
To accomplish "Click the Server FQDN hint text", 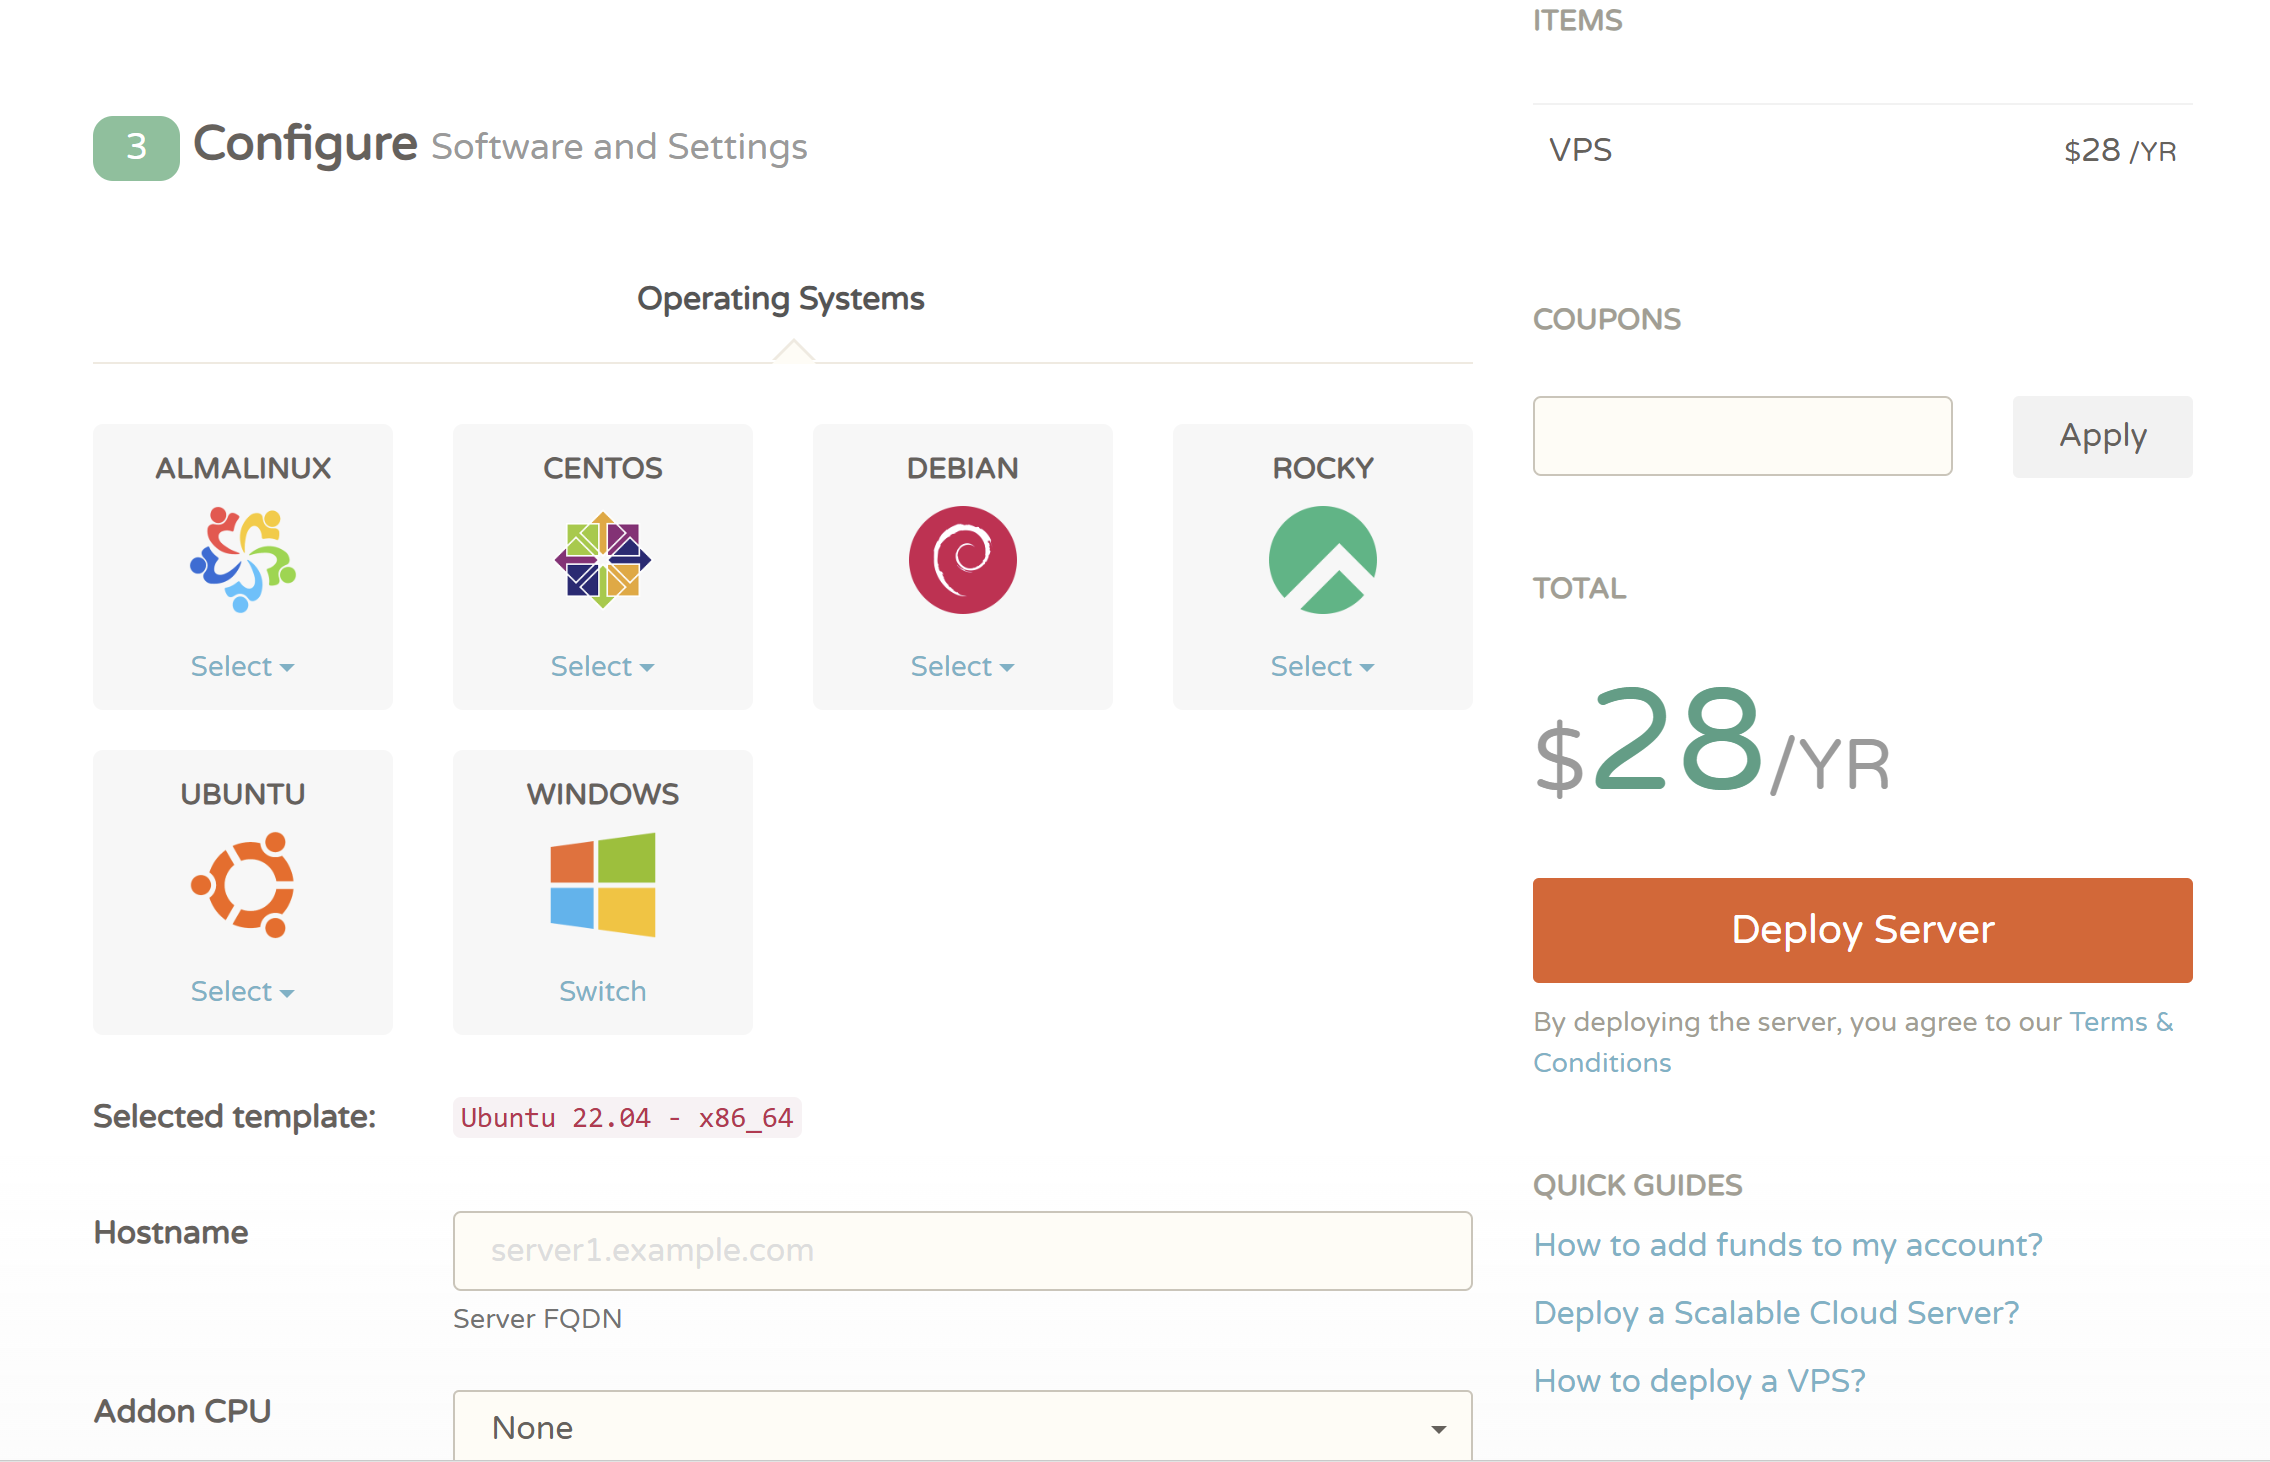I will coord(538,1319).
